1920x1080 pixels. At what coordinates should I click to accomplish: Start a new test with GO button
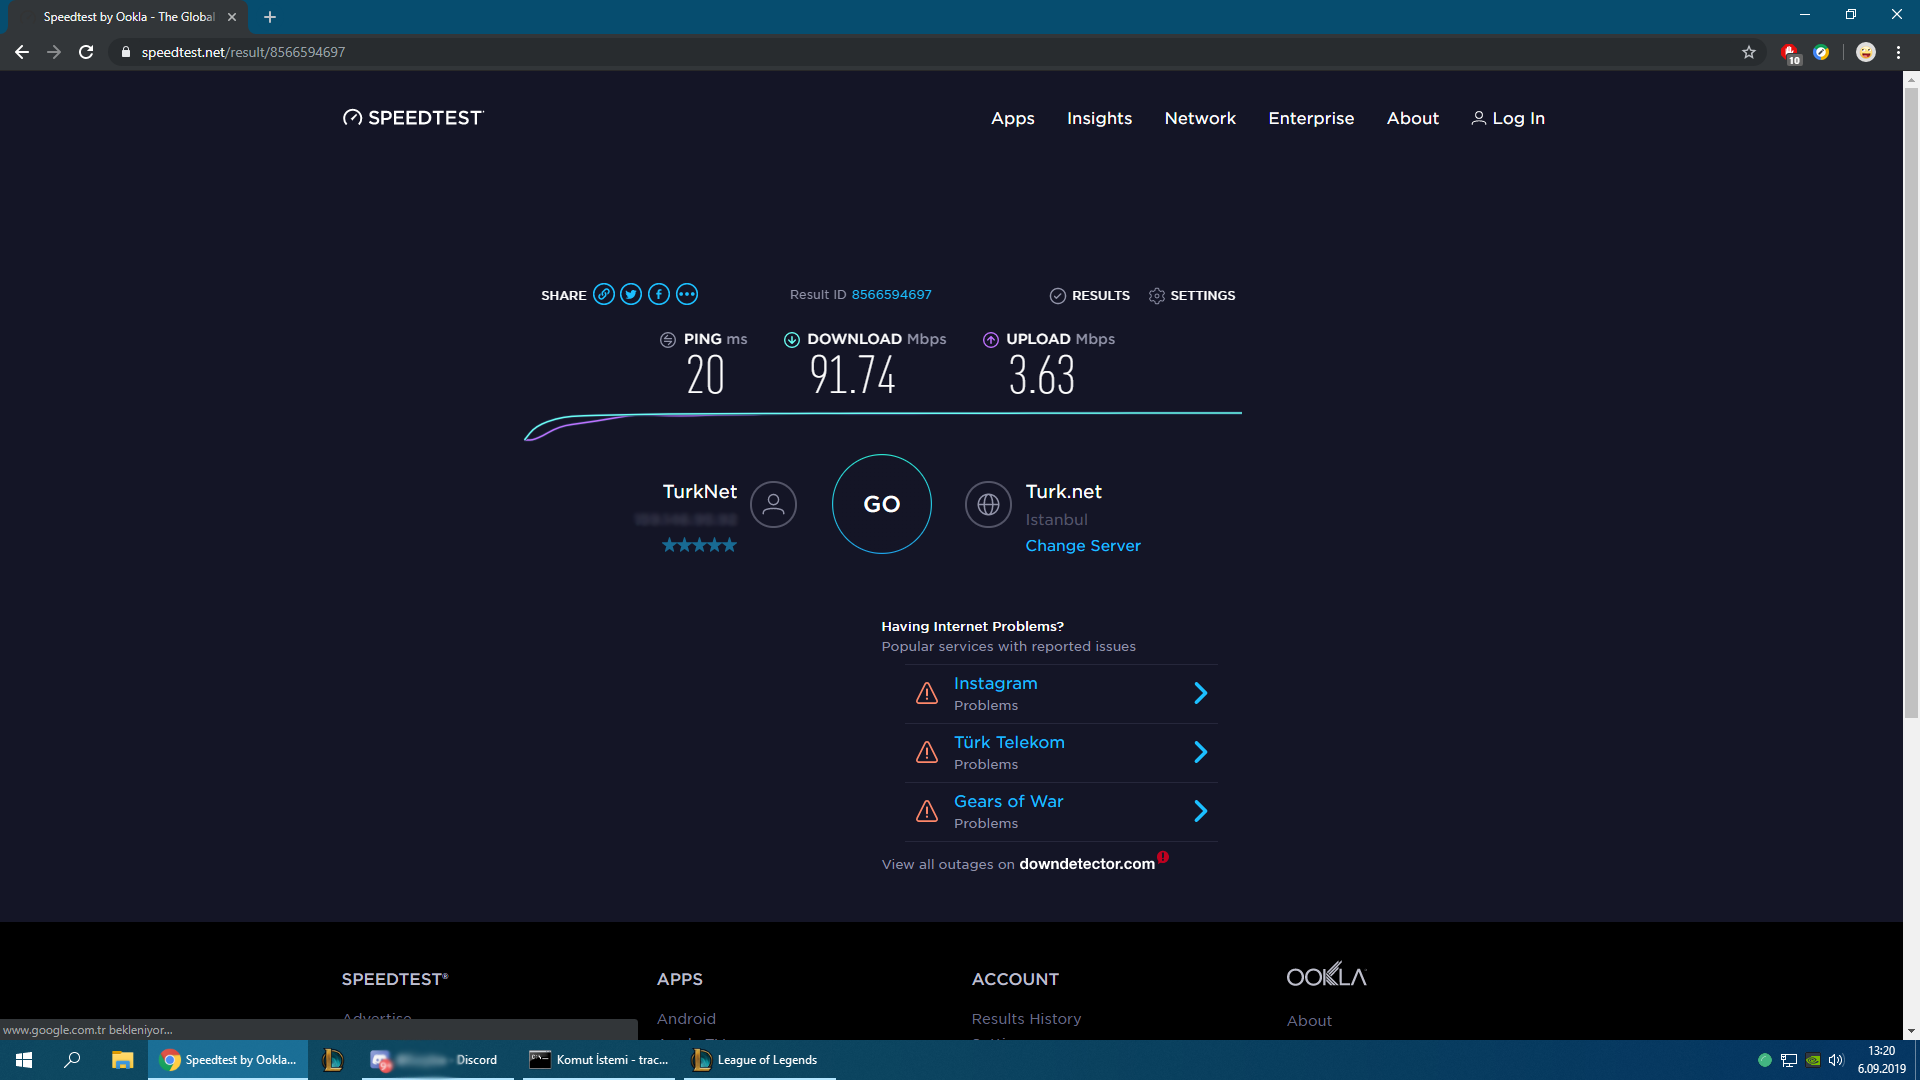point(881,504)
